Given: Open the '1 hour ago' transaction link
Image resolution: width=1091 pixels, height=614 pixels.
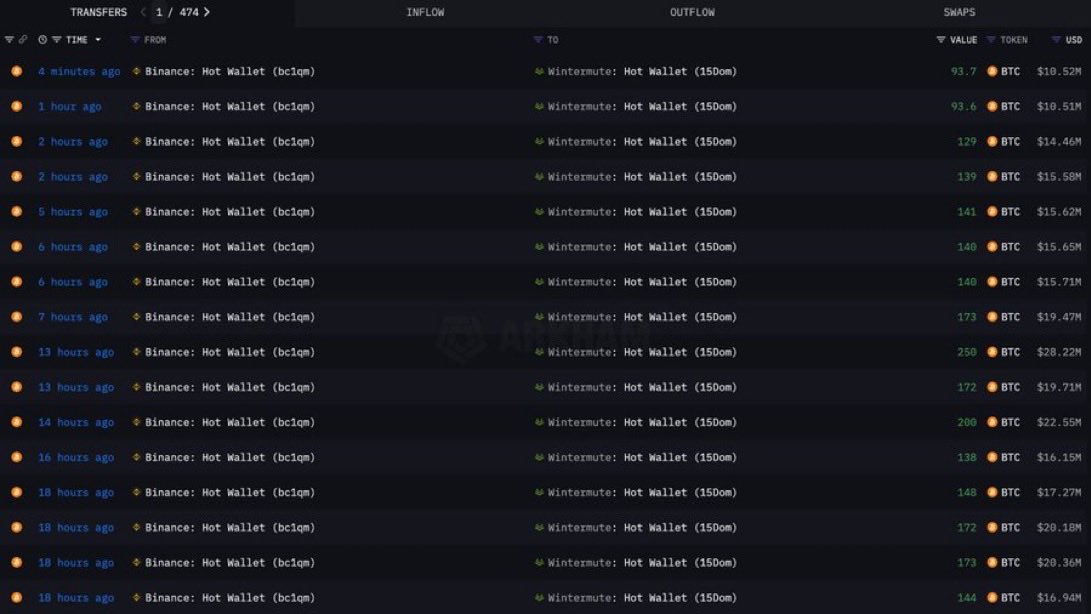Looking at the screenshot, I should (70, 107).
